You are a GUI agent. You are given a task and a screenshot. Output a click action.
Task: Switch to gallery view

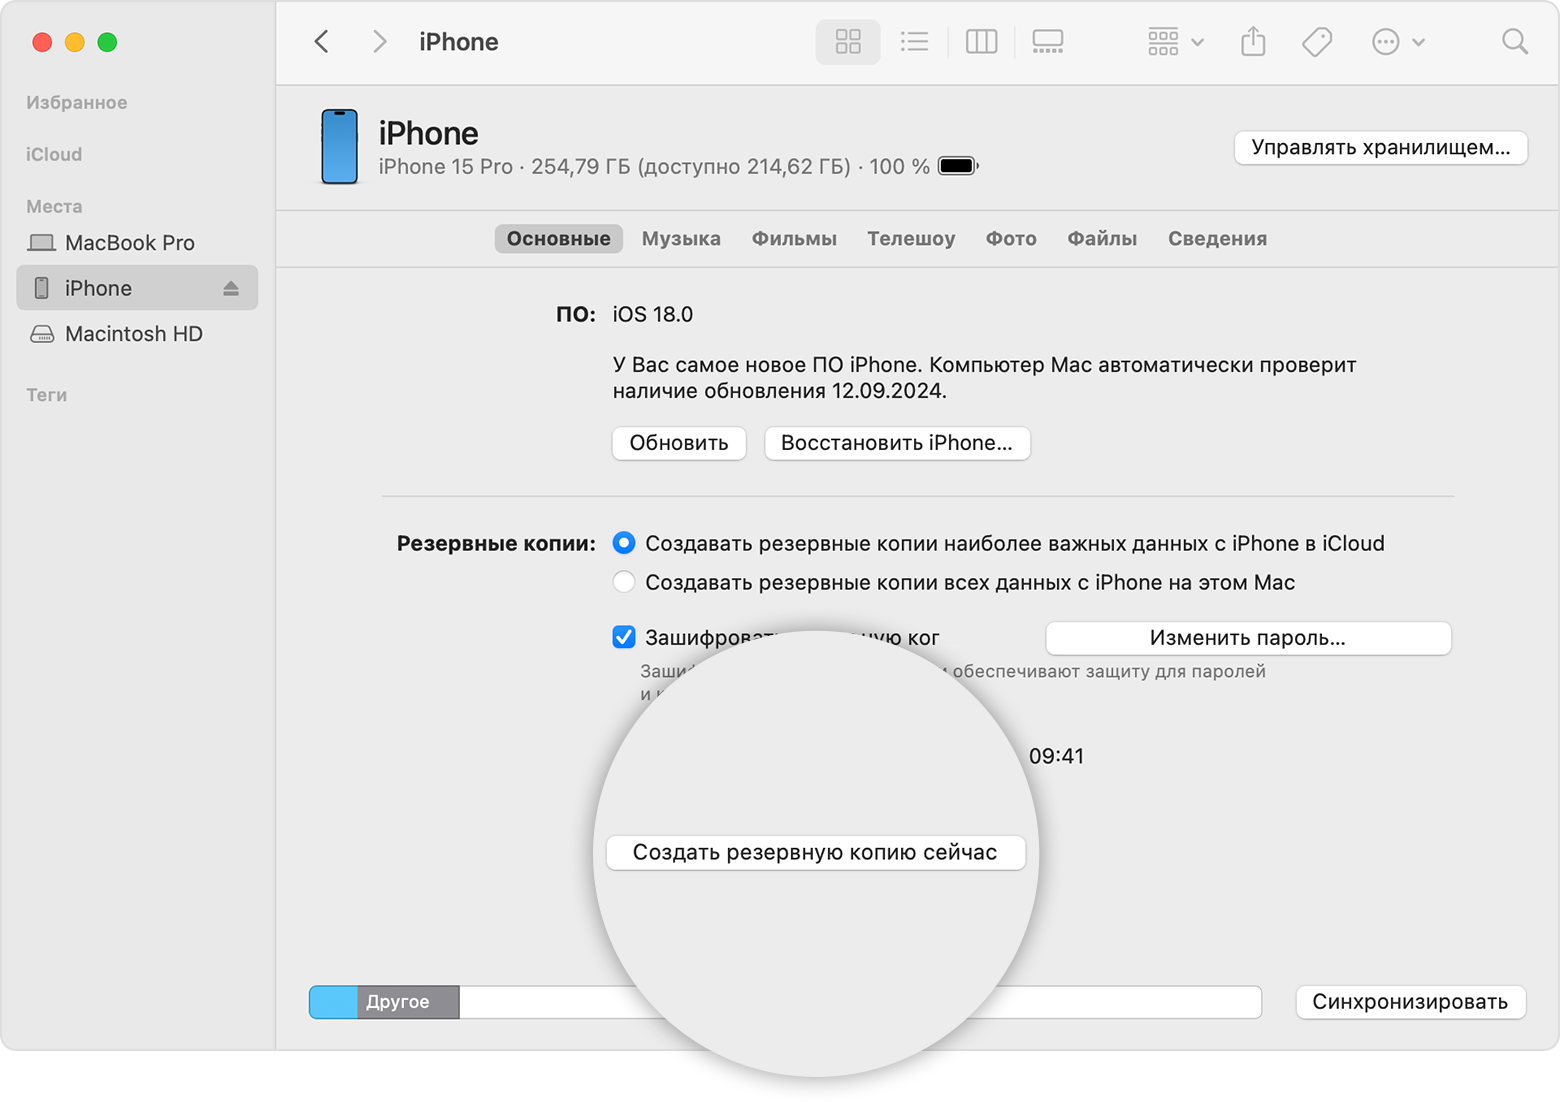1047,42
